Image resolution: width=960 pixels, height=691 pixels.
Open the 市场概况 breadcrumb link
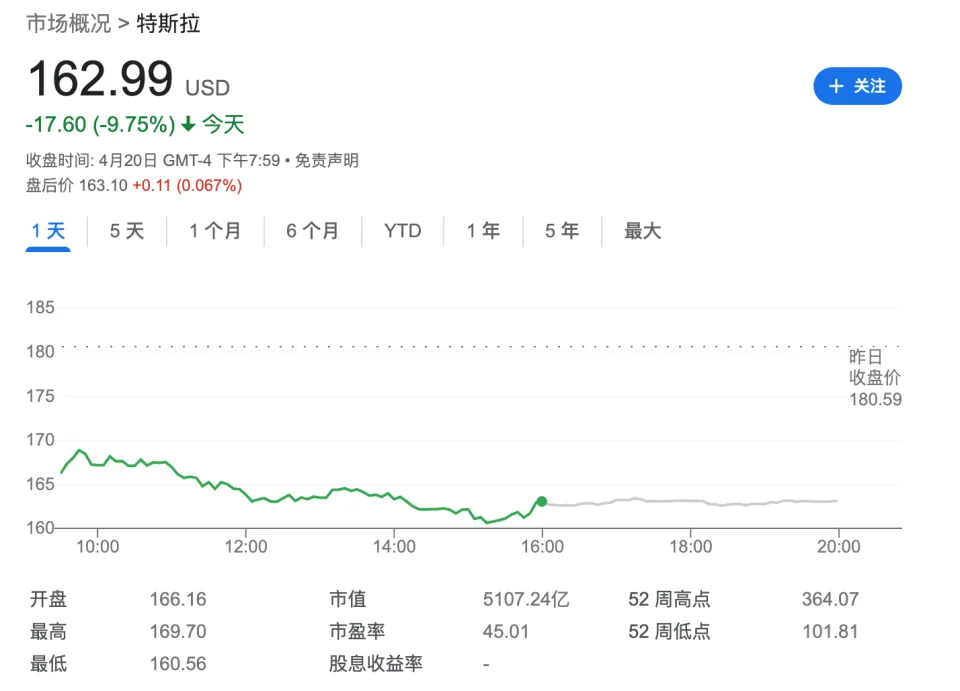[x=68, y=23]
